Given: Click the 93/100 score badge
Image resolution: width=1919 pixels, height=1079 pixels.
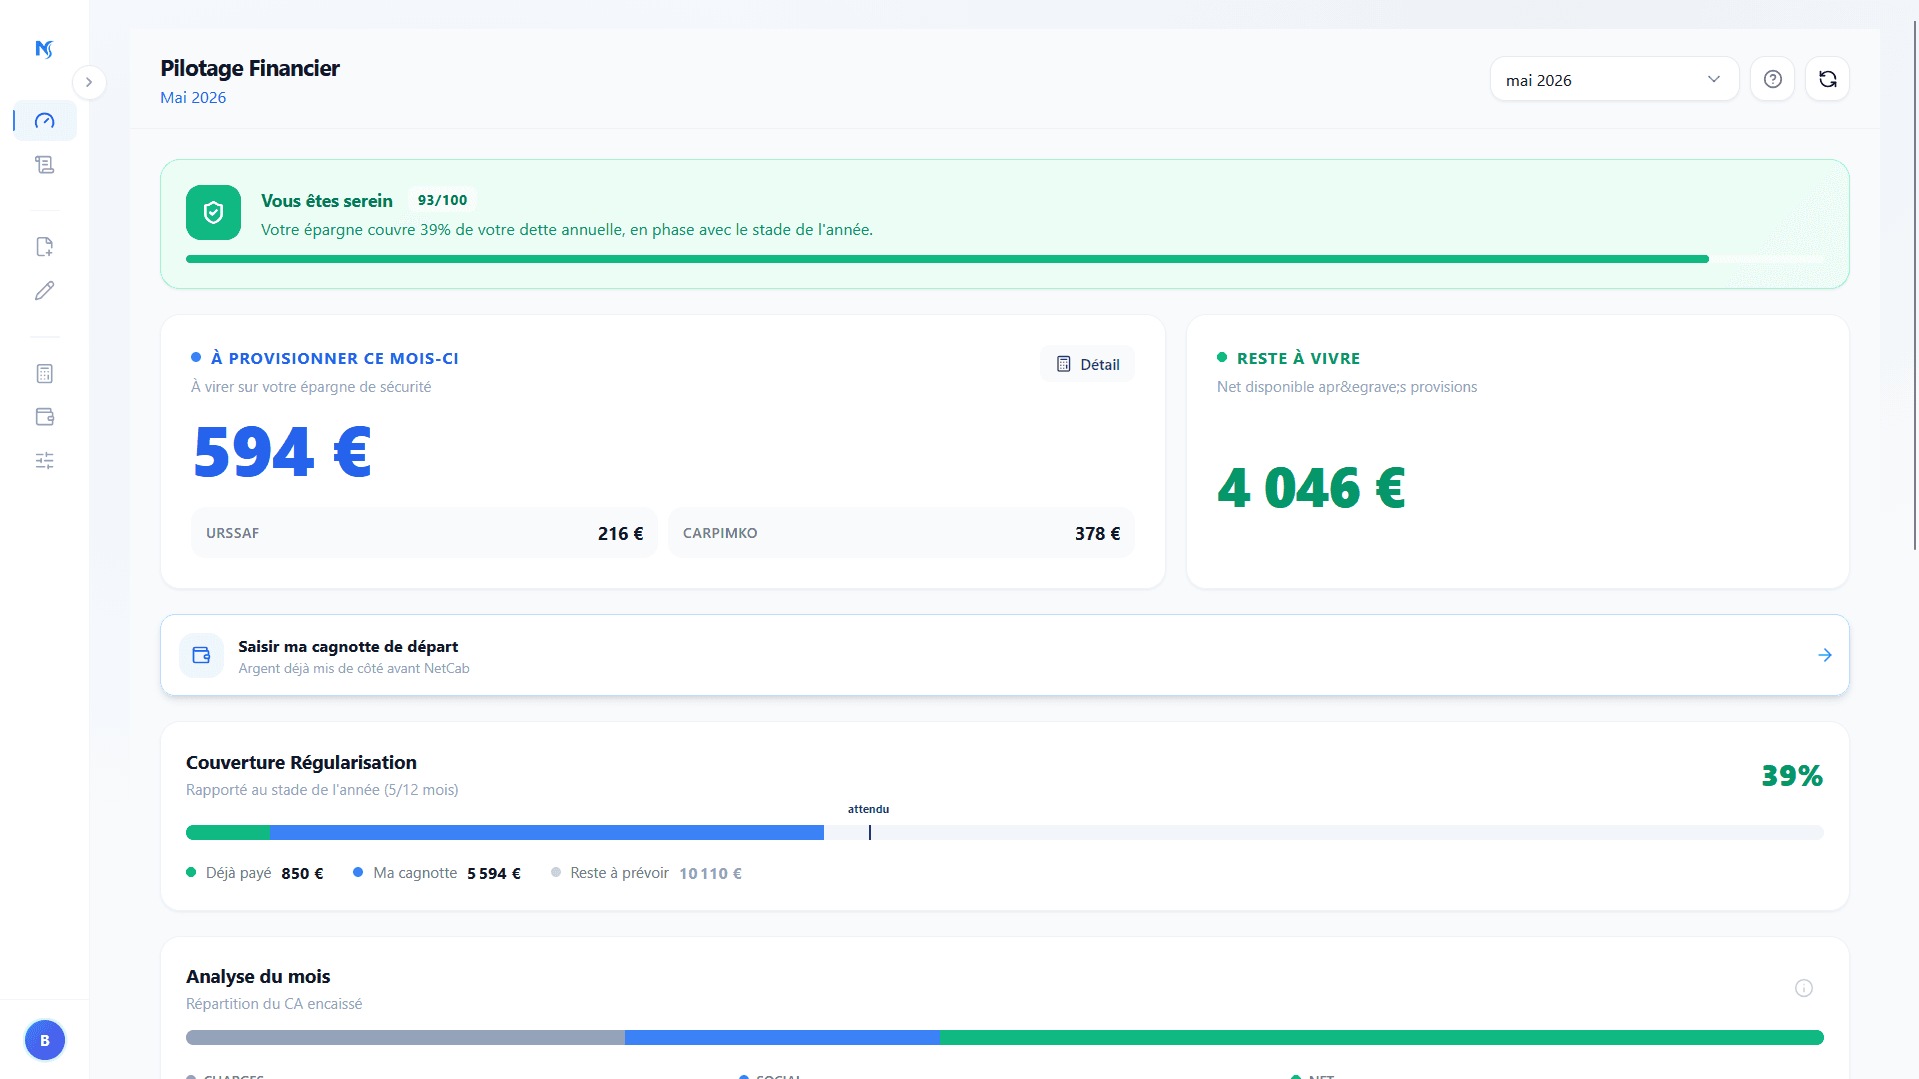Looking at the screenshot, I should [x=442, y=201].
